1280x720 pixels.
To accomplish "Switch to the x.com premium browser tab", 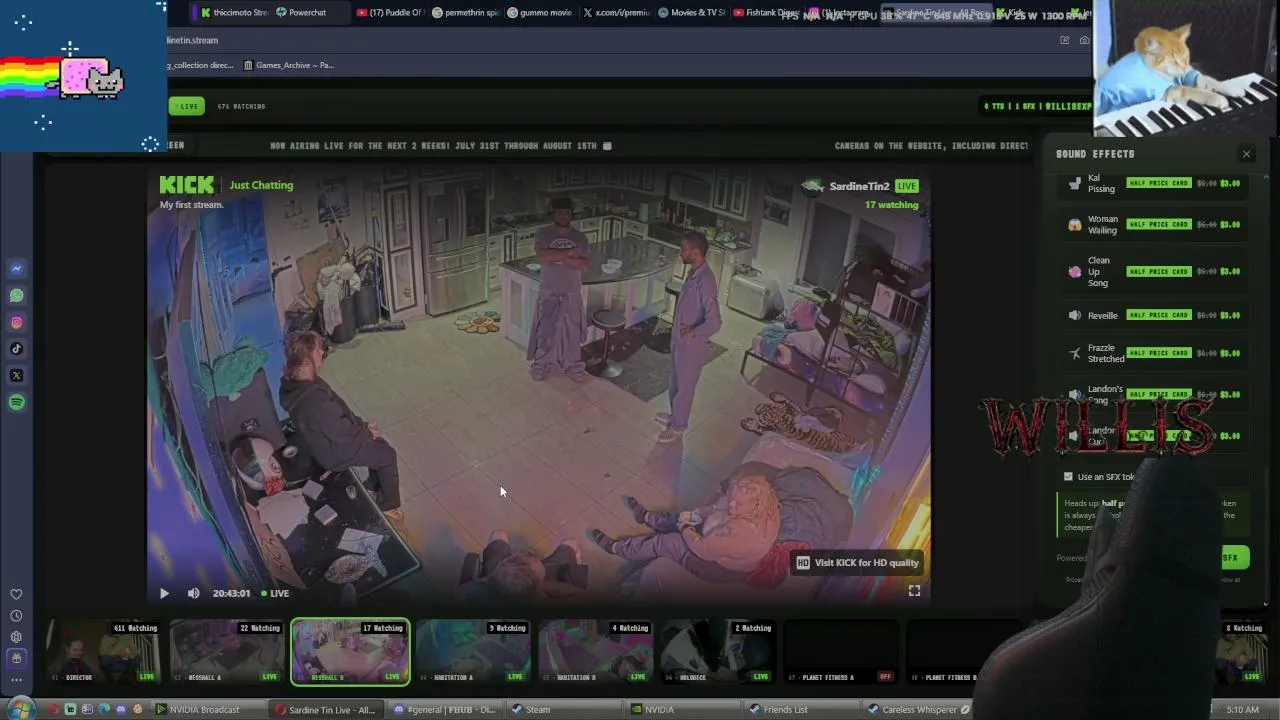I will click(616, 12).
